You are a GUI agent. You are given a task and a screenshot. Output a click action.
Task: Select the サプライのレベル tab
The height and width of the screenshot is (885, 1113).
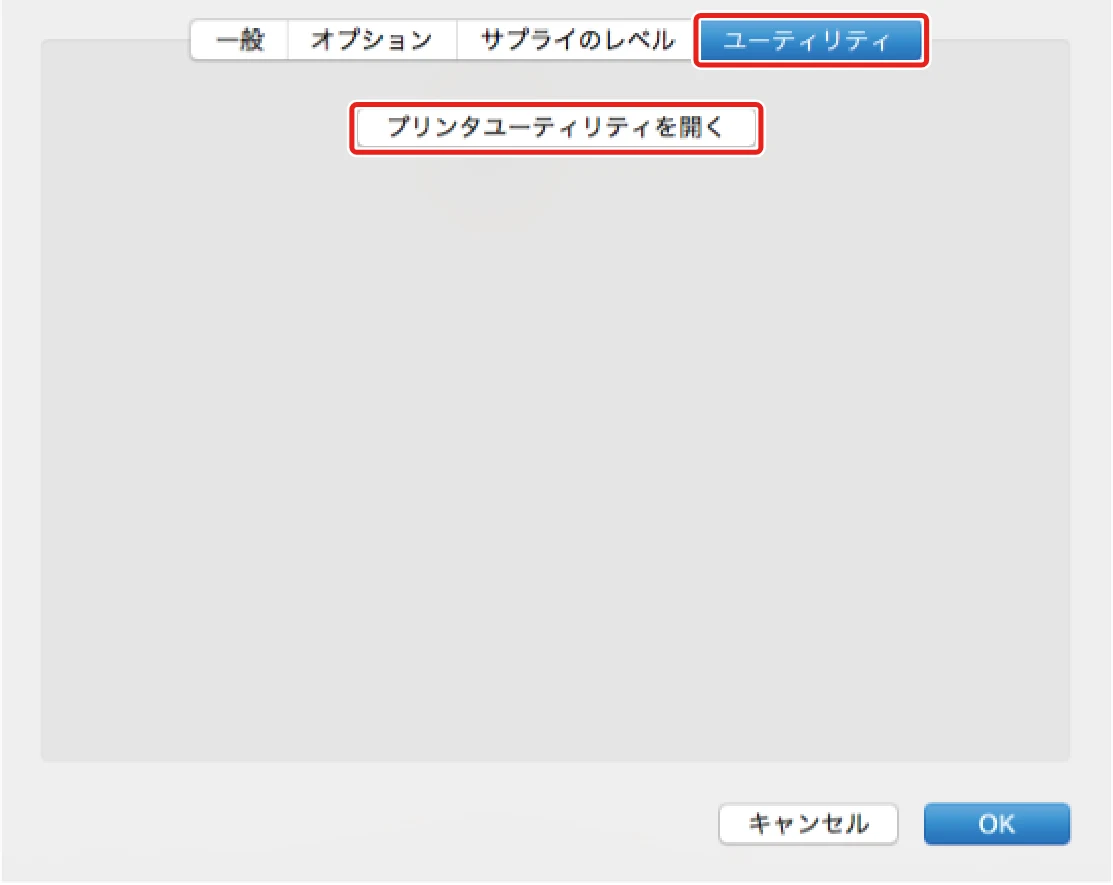(x=577, y=40)
